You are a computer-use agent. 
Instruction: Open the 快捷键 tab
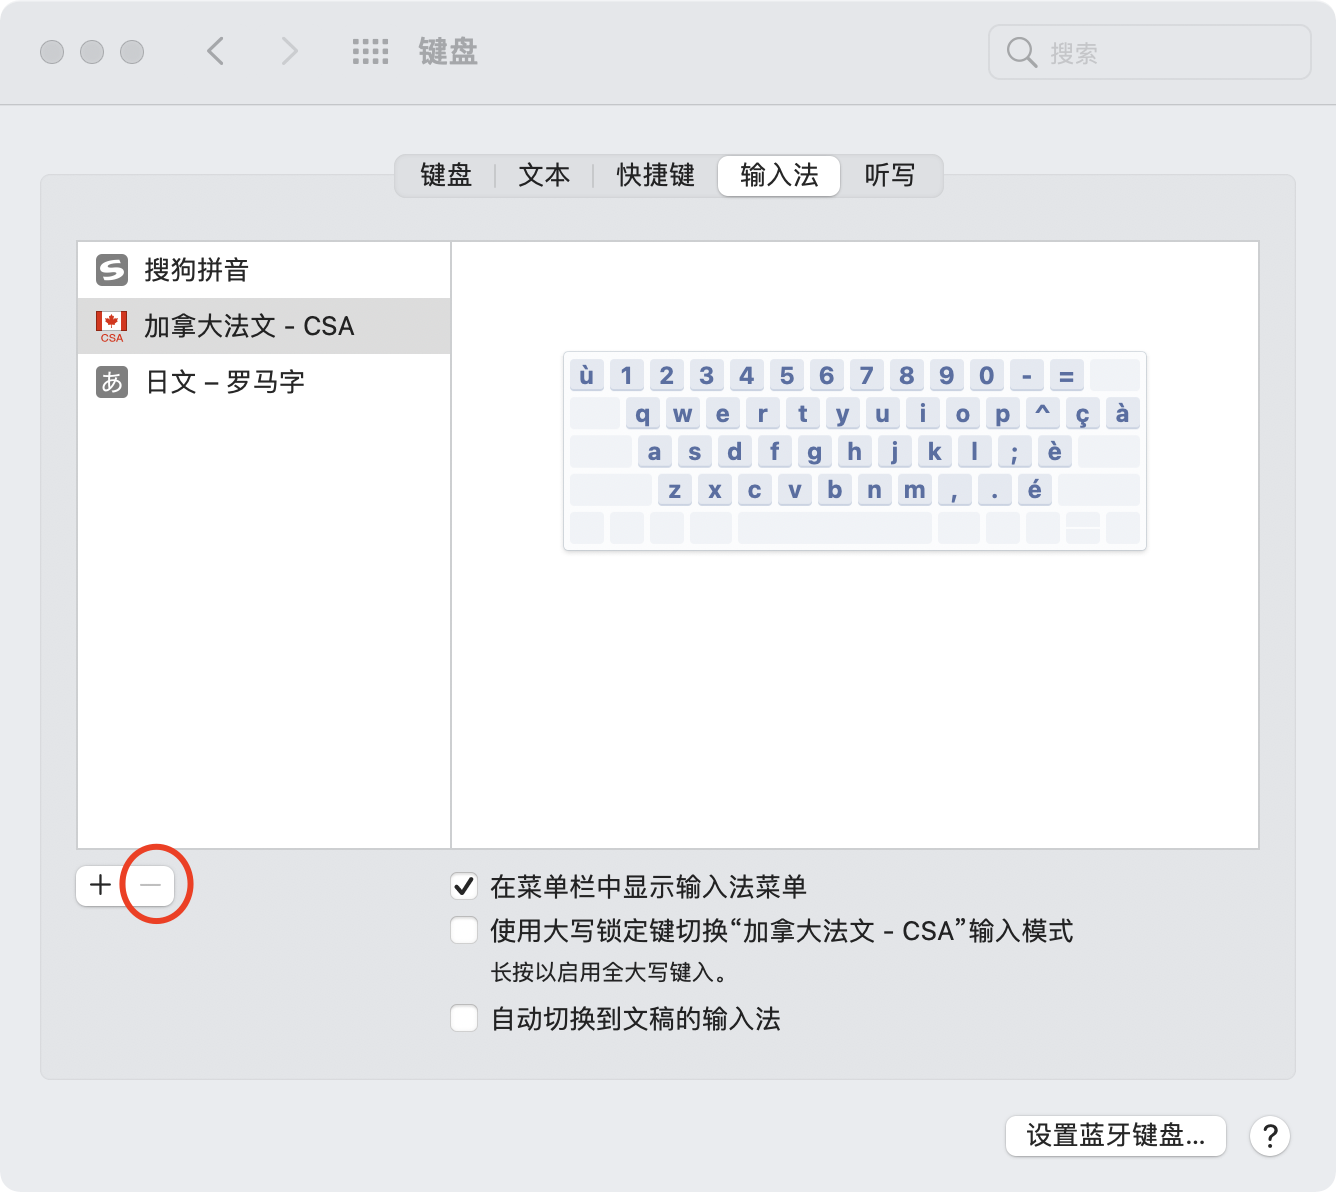coord(655,176)
